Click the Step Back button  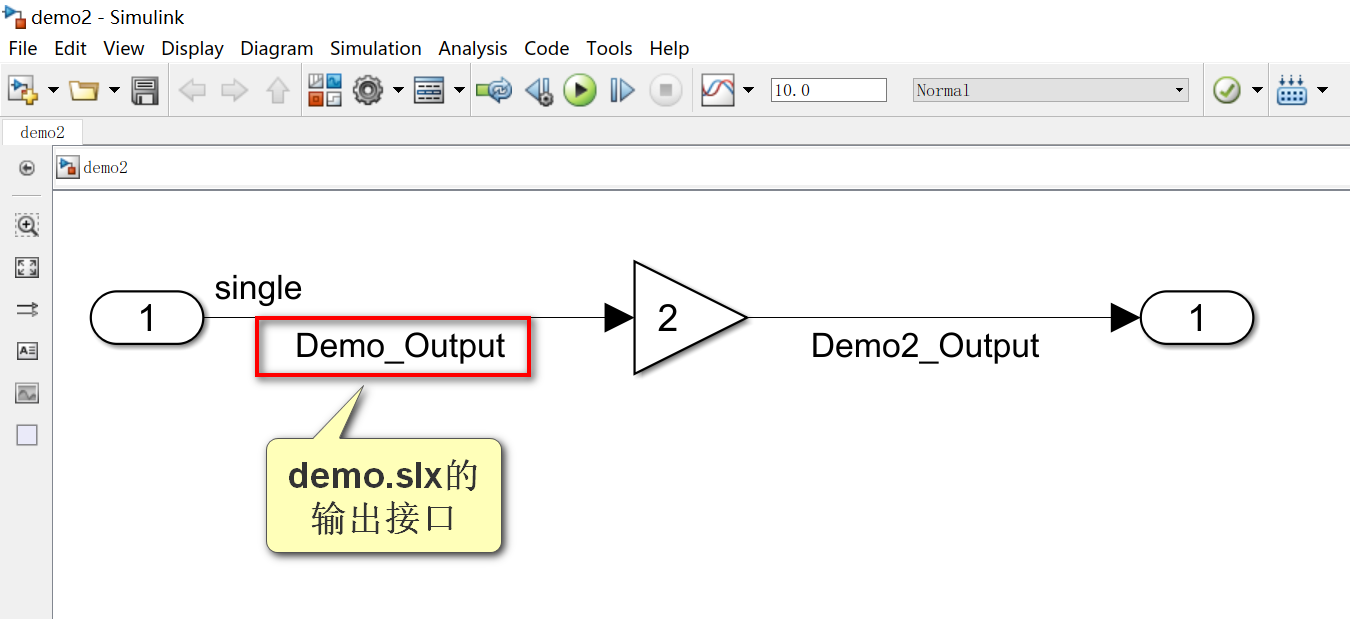tap(539, 91)
